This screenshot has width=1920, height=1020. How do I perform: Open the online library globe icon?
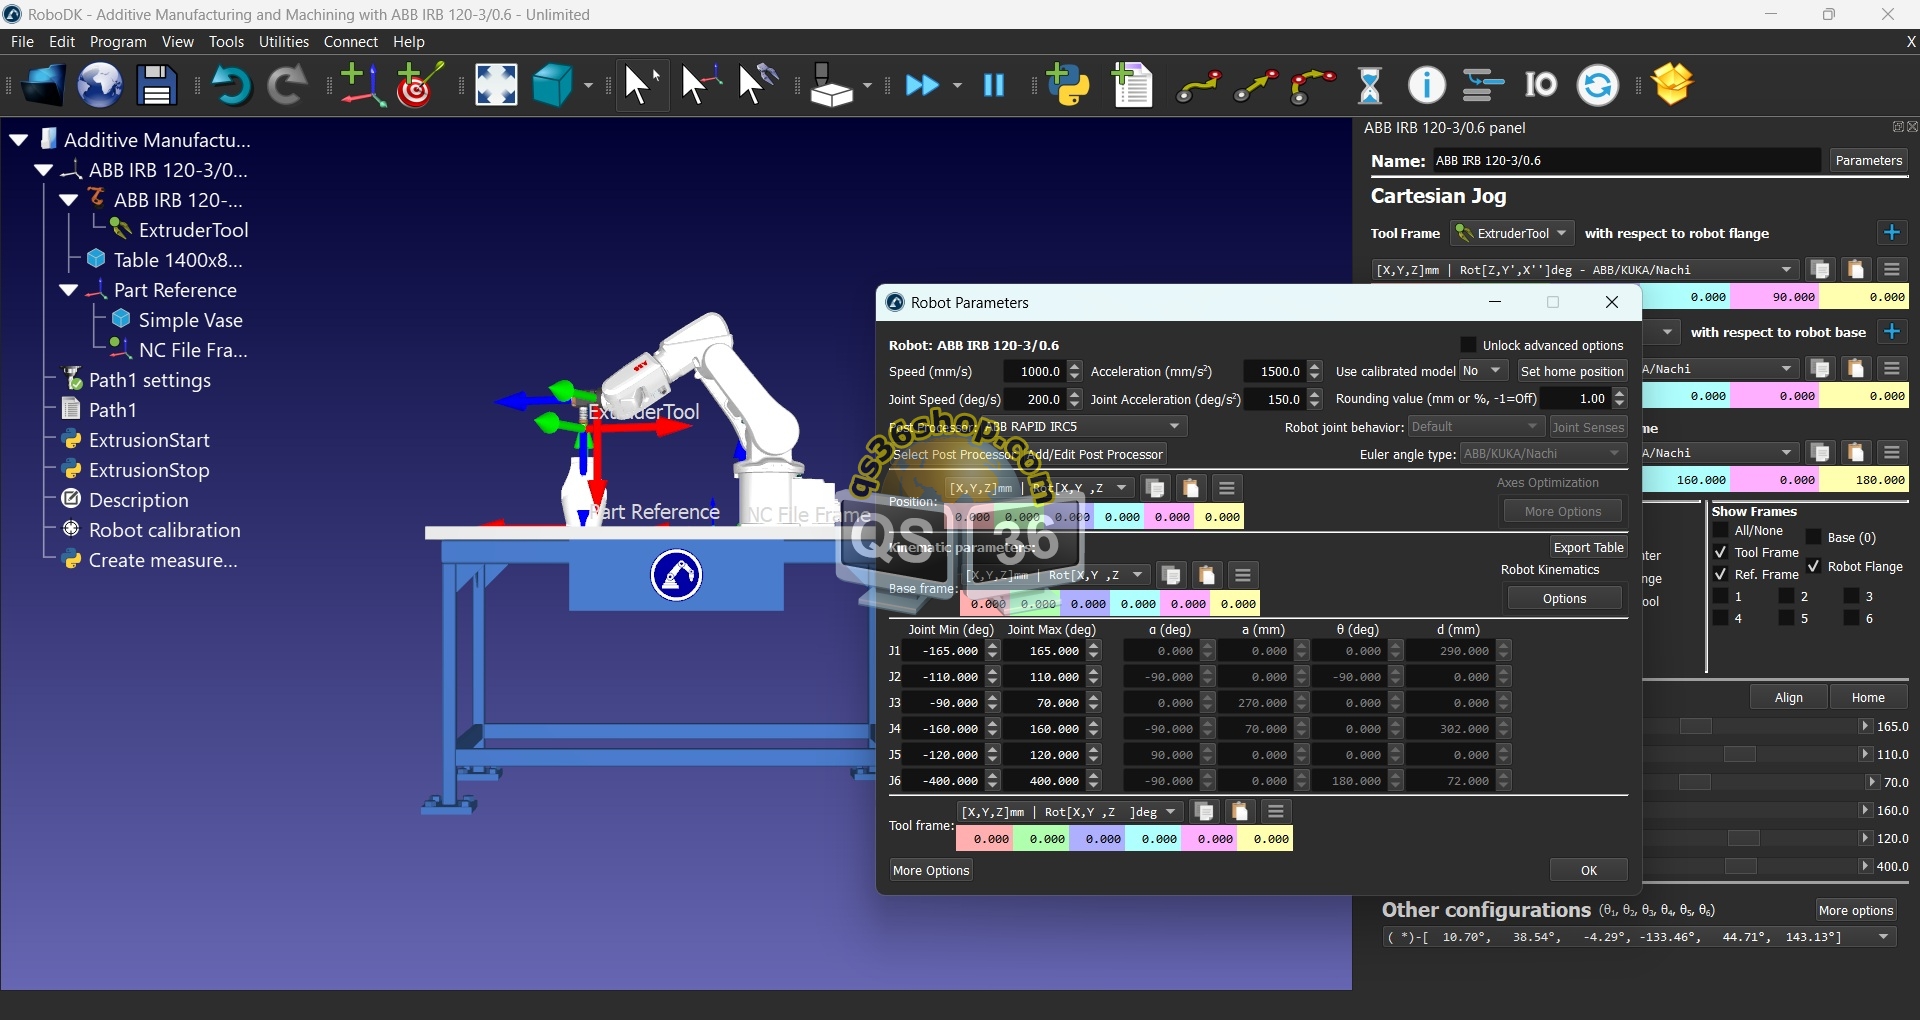[100, 86]
